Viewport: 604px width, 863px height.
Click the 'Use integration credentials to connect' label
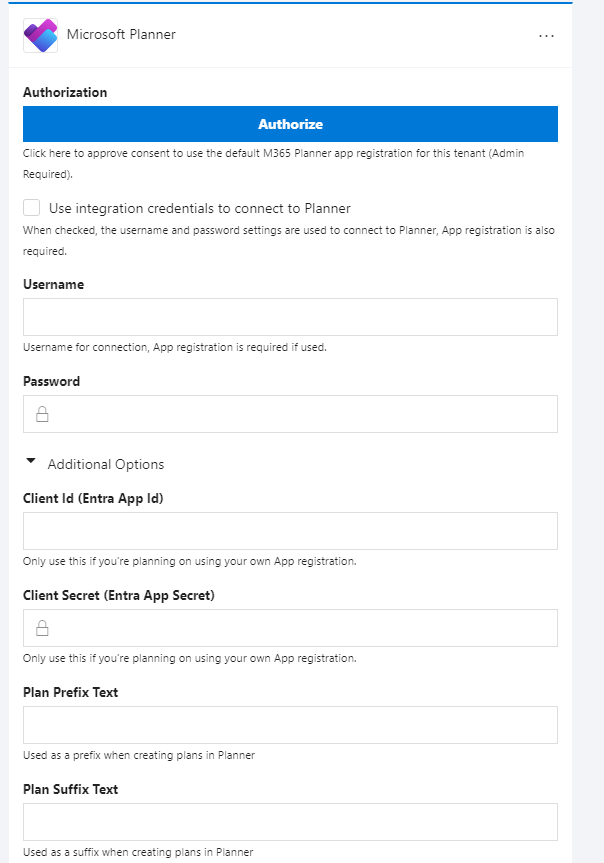200,209
